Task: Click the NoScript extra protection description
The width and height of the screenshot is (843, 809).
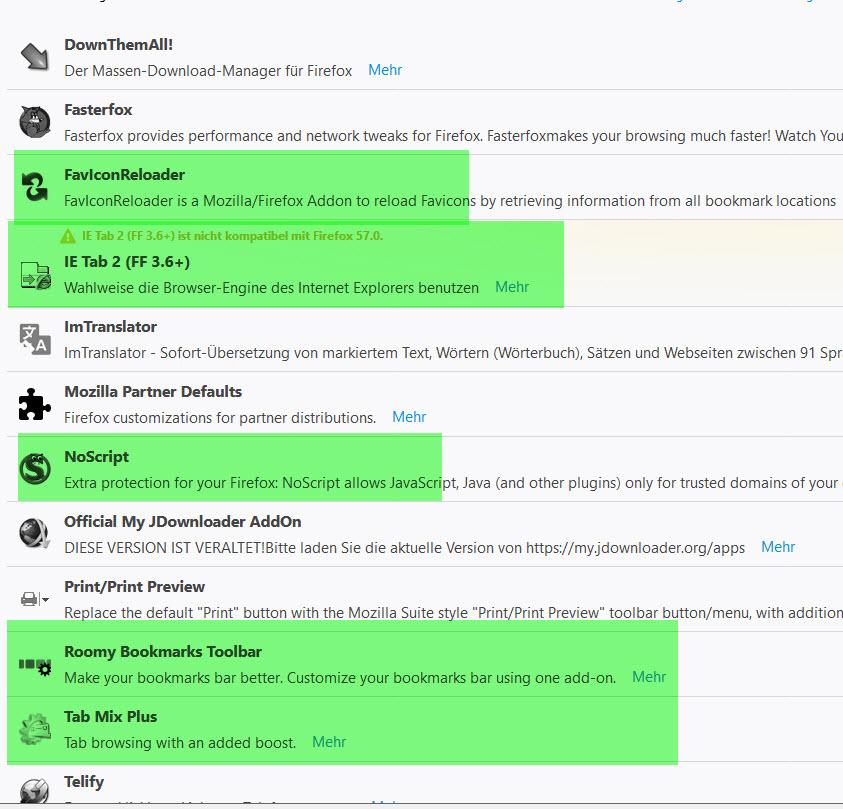Action: pos(453,483)
